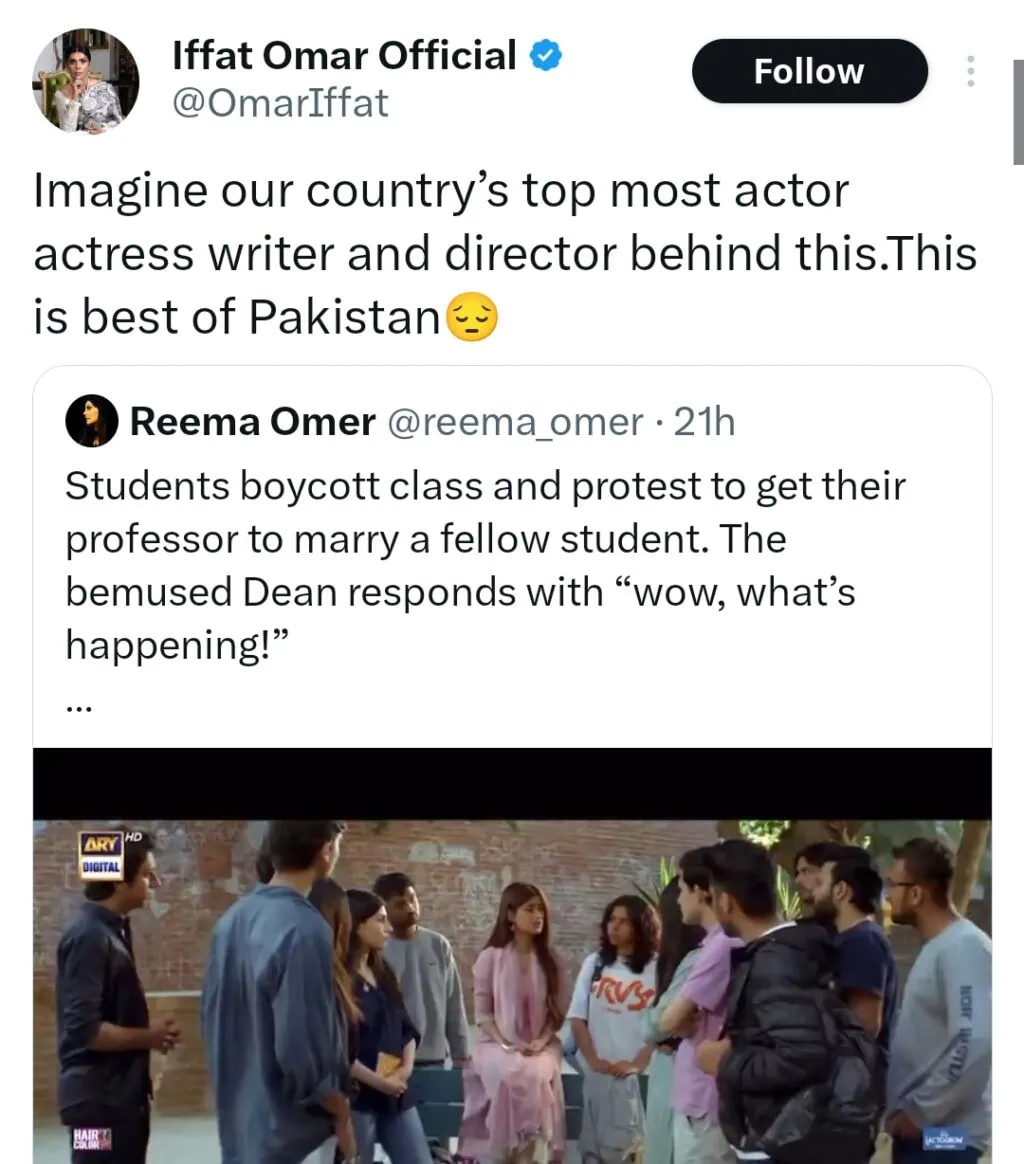Click the Follow button
The height and width of the screenshot is (1164, 1024).
pyautogui.click(x=809, y=72)
